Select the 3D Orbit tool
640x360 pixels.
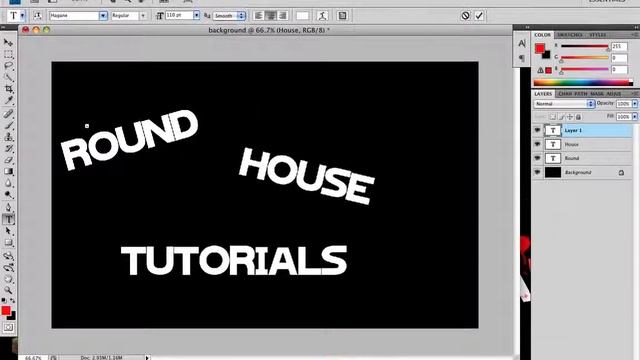[8, 268]
